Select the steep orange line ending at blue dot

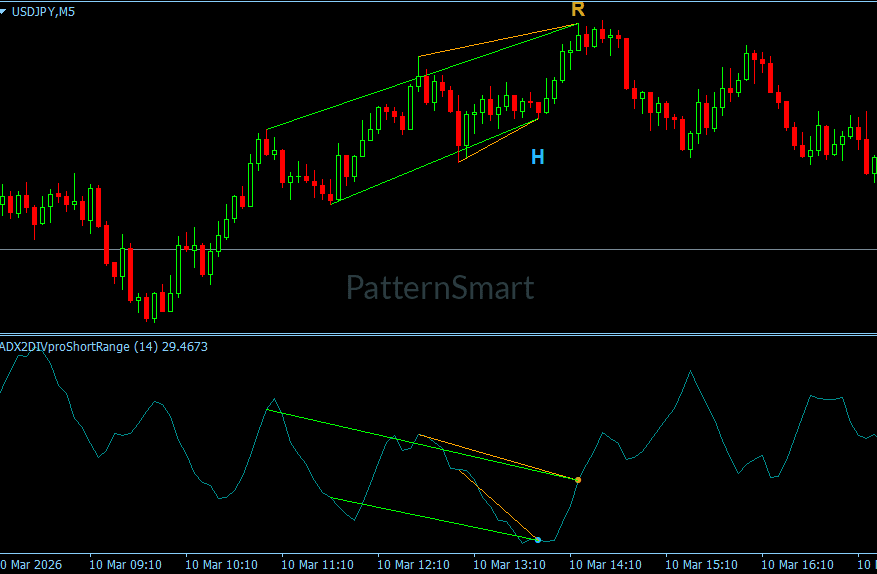(x=498, y=505)
